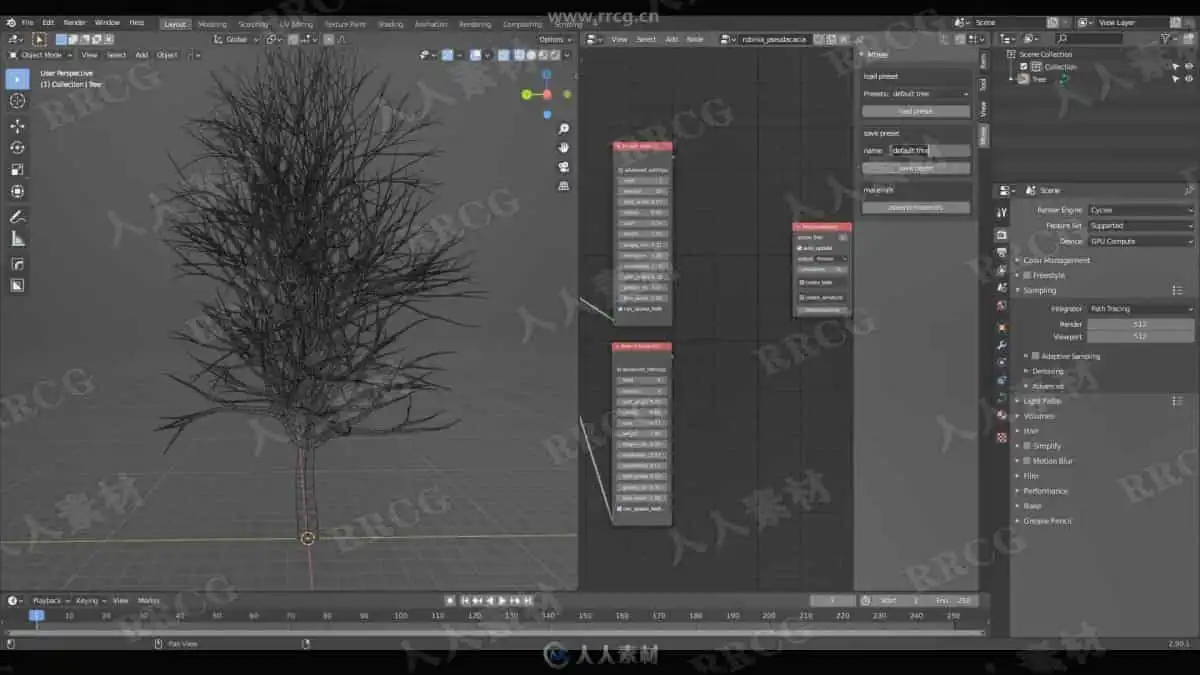Switch to the Shading workspace tab
Screen dimensions: 1200x675
[x=390, y=24]
